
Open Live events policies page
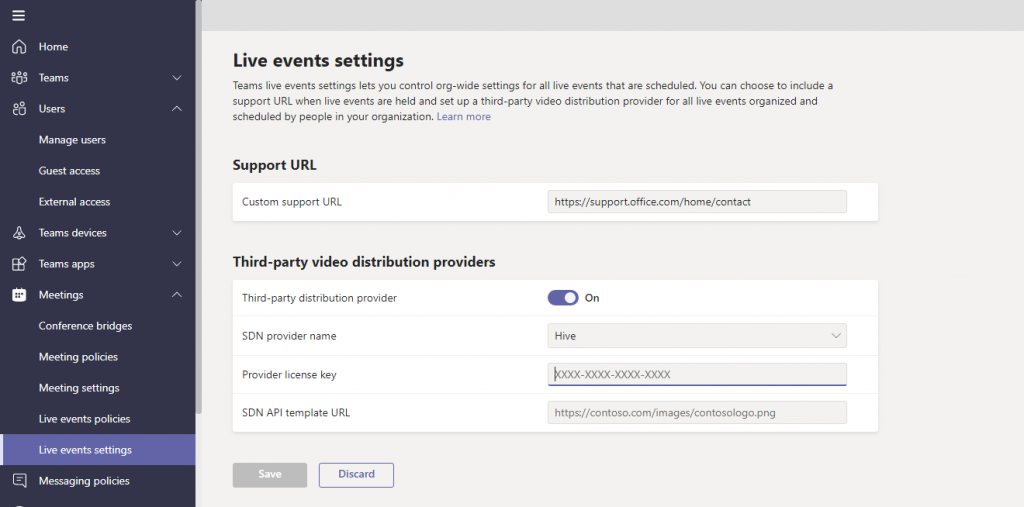coord(84,419)
